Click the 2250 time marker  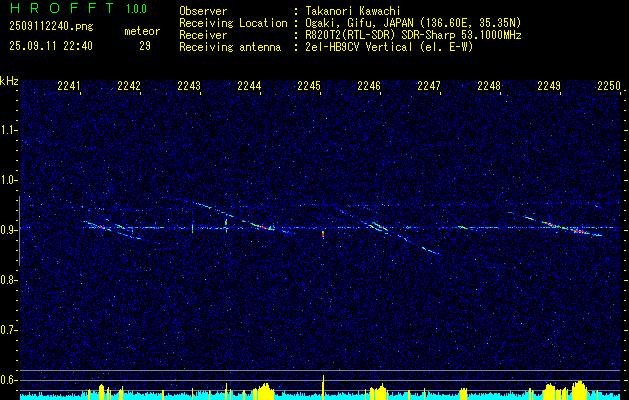(x=609, y=86)
